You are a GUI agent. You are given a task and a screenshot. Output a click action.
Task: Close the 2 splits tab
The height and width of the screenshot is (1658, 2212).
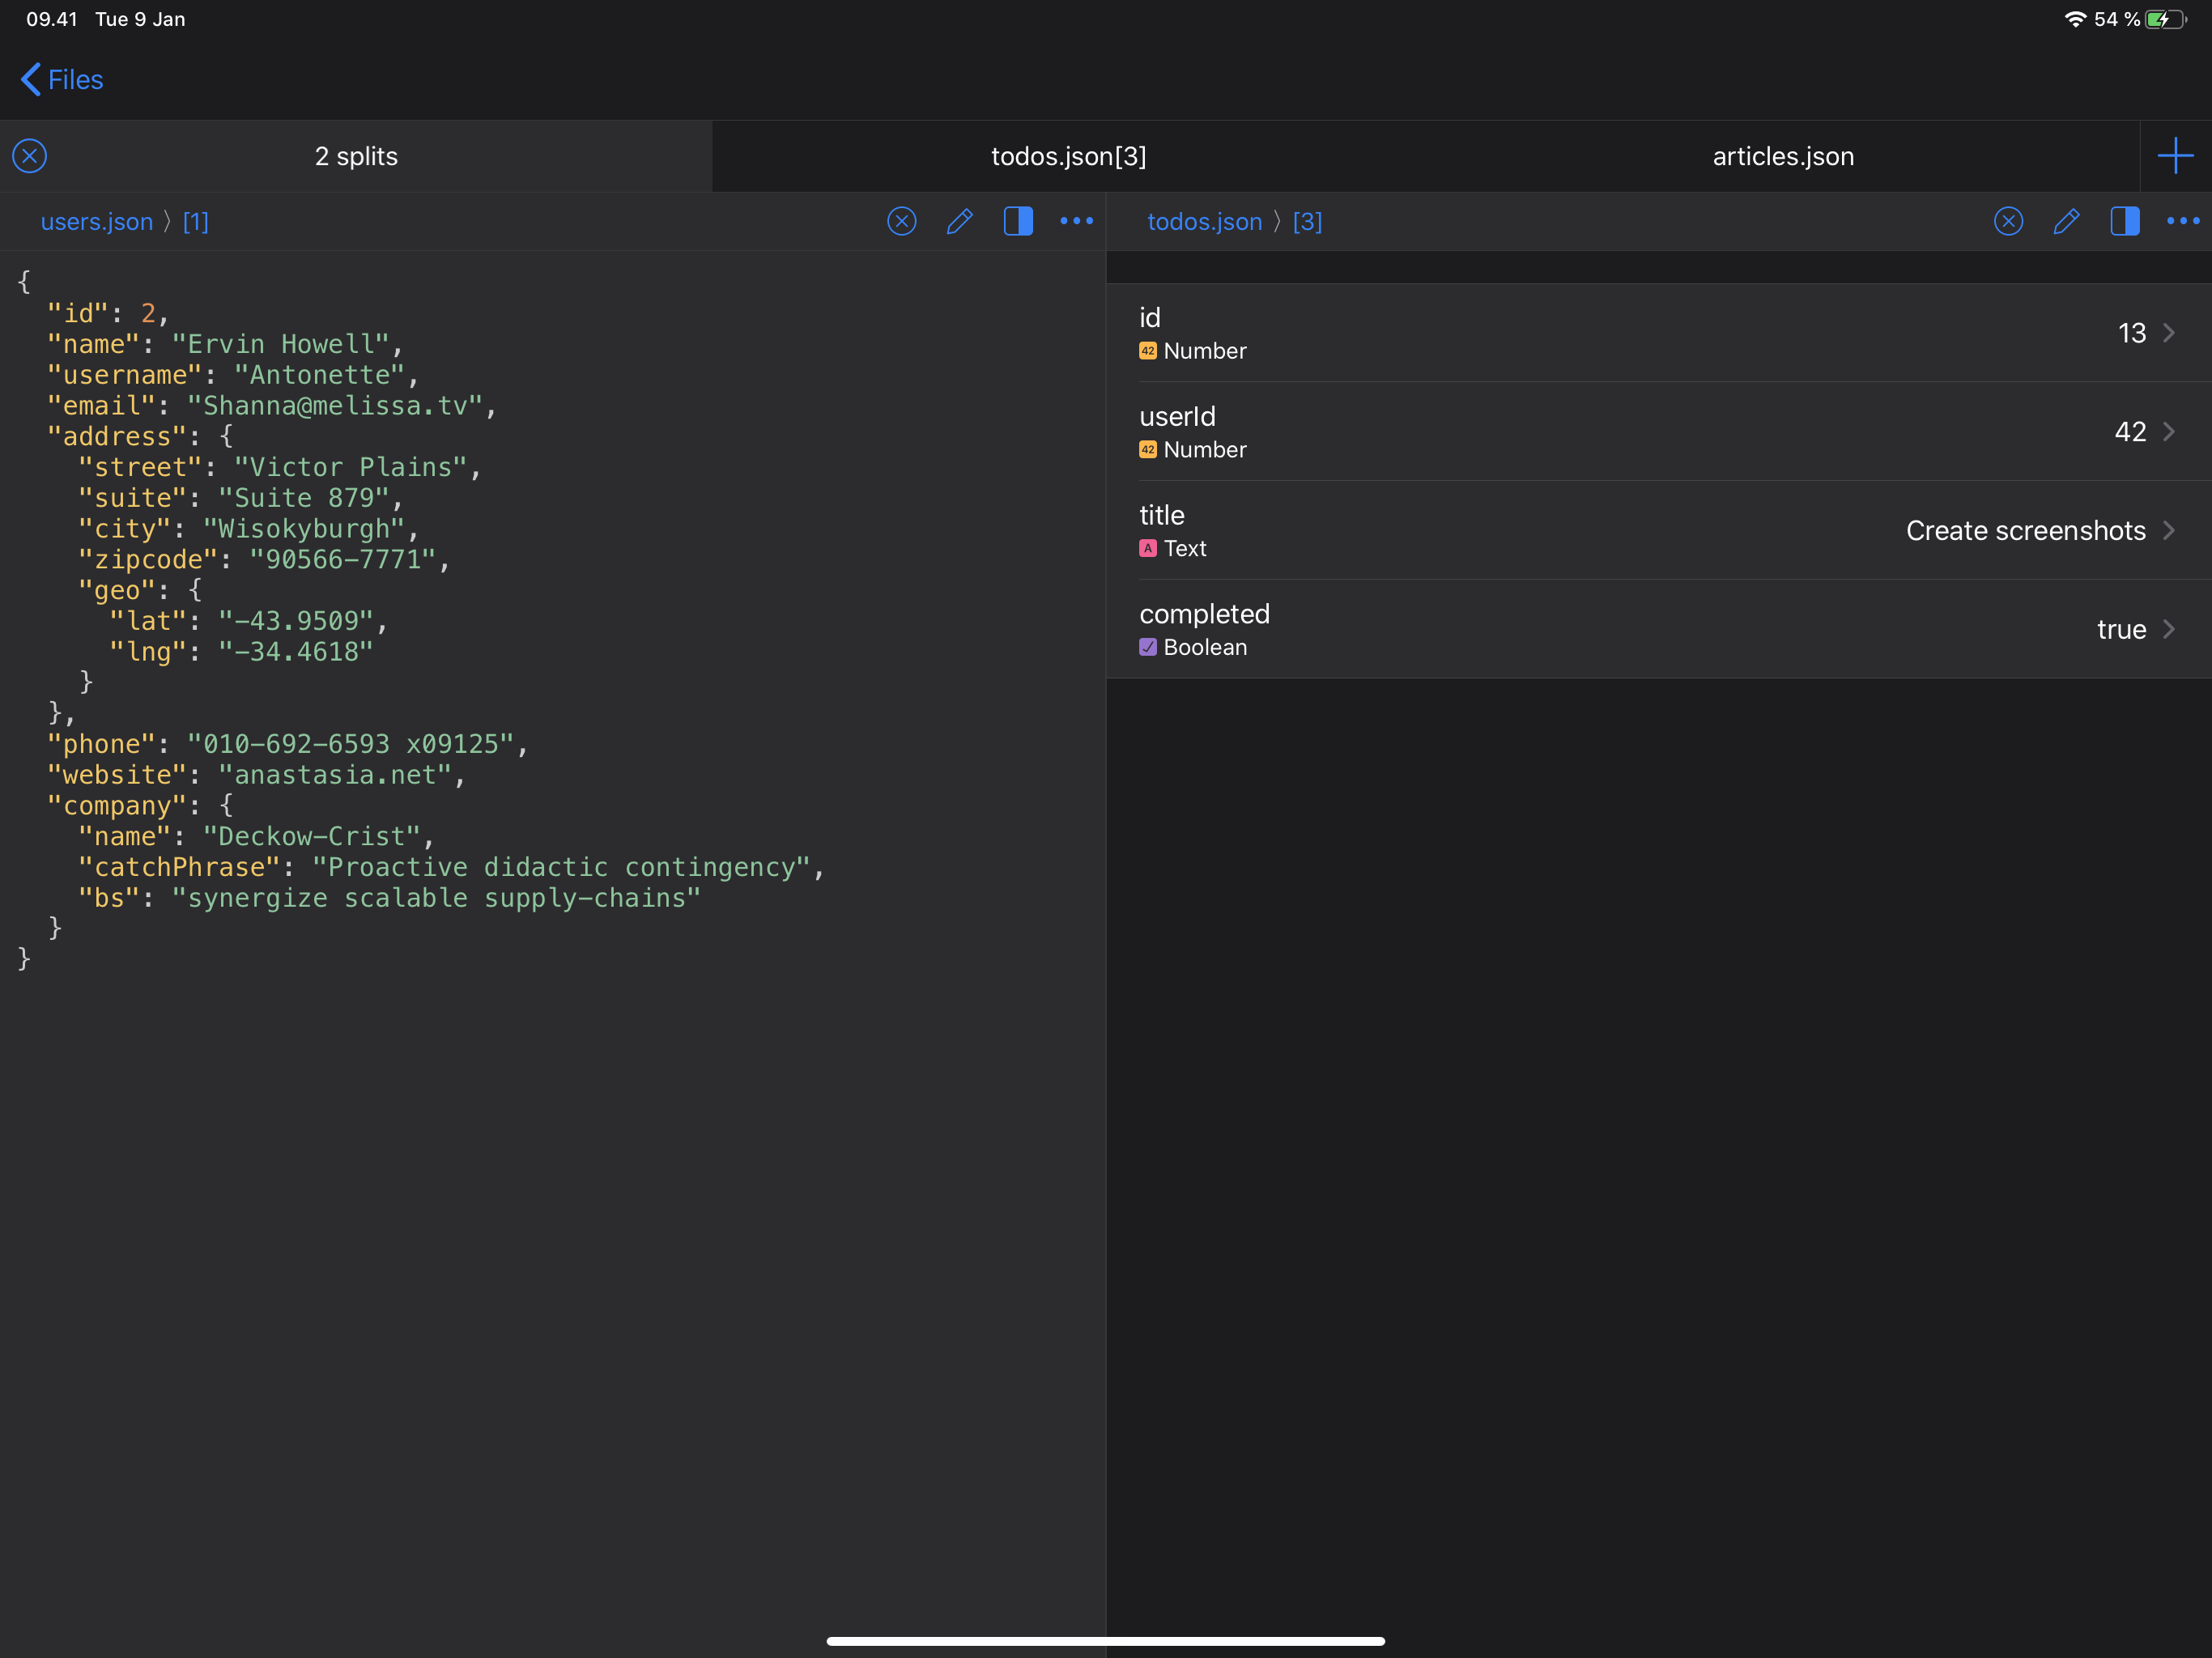coord(30,156)
